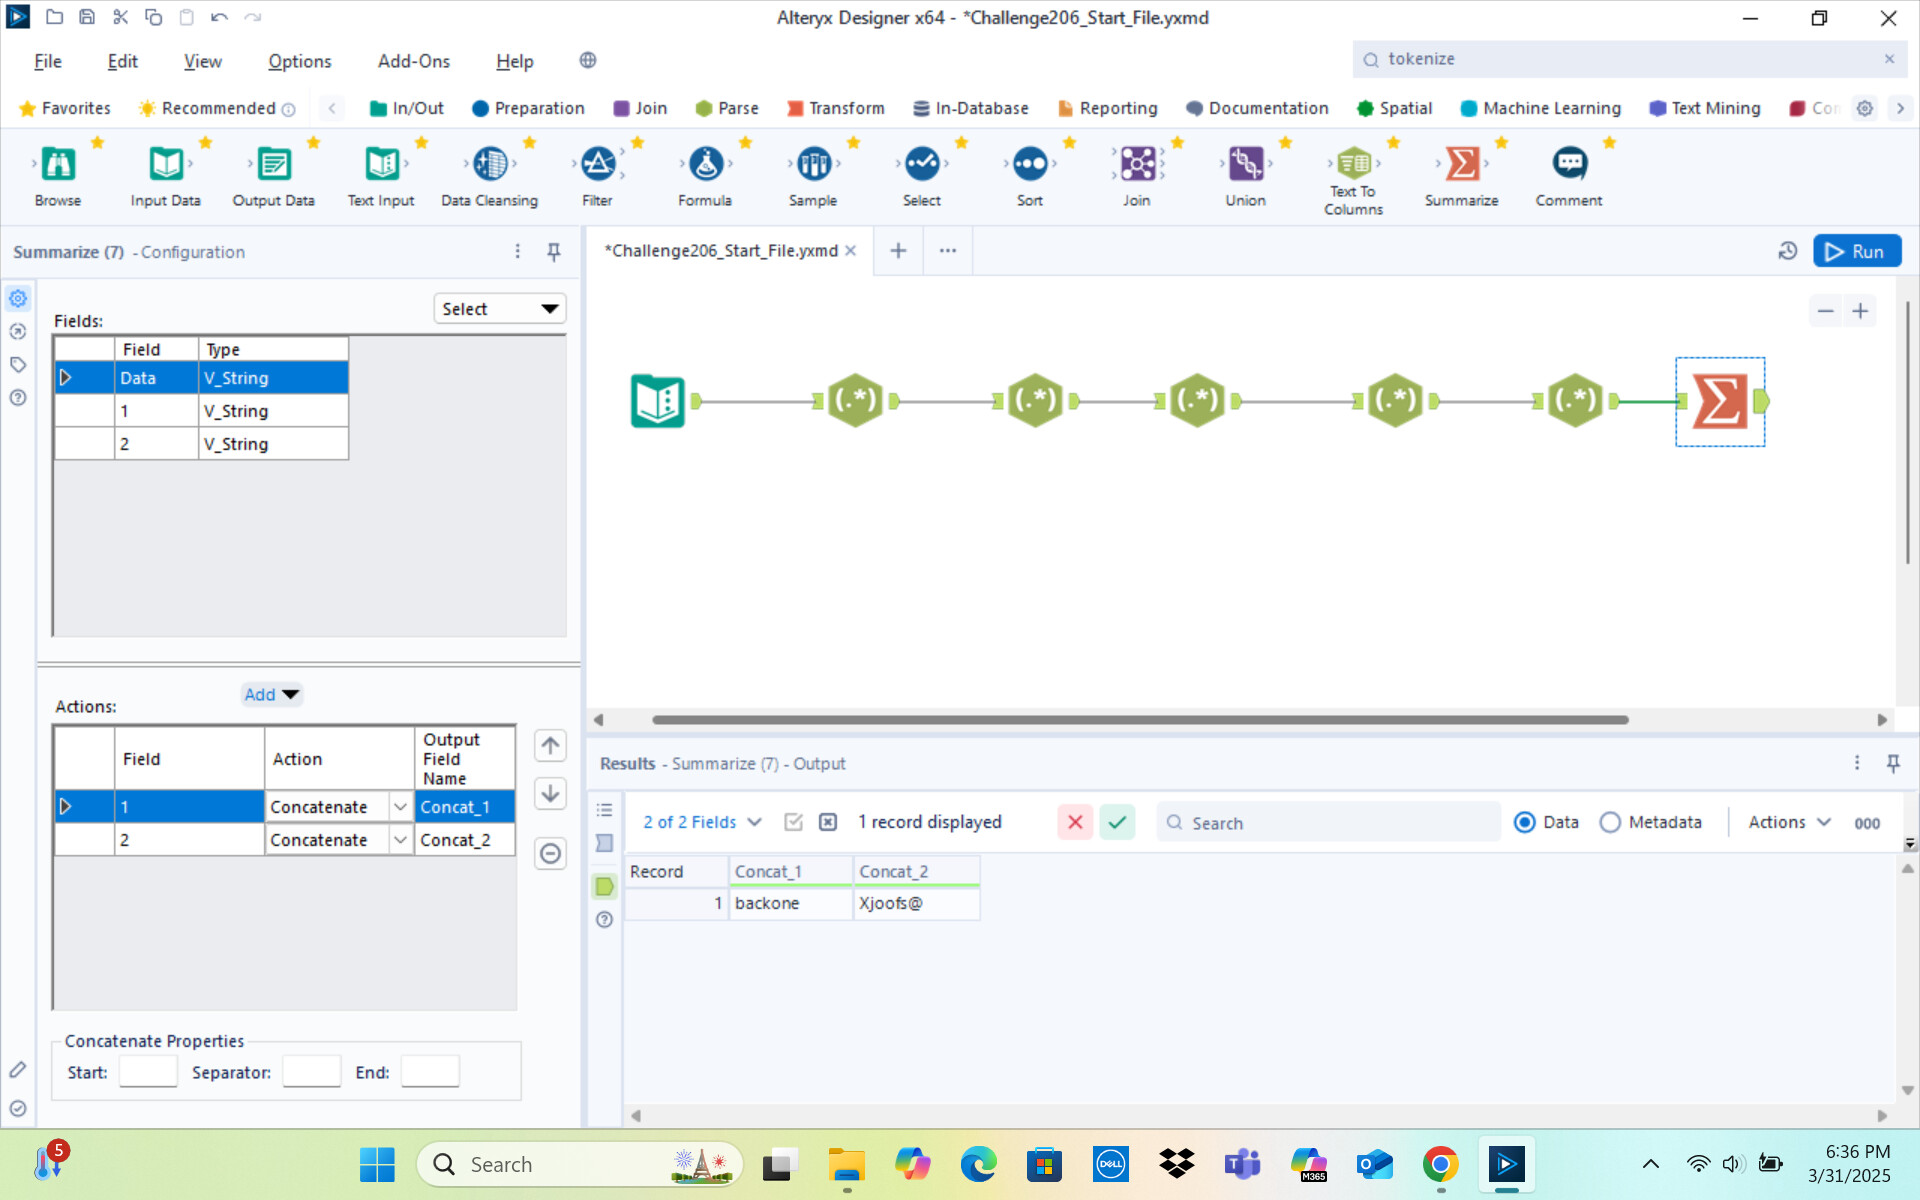Apply changes with green check button
Image resolution: width=1920 pixels, height=1200 pixels.
[x=1117, y=822]
